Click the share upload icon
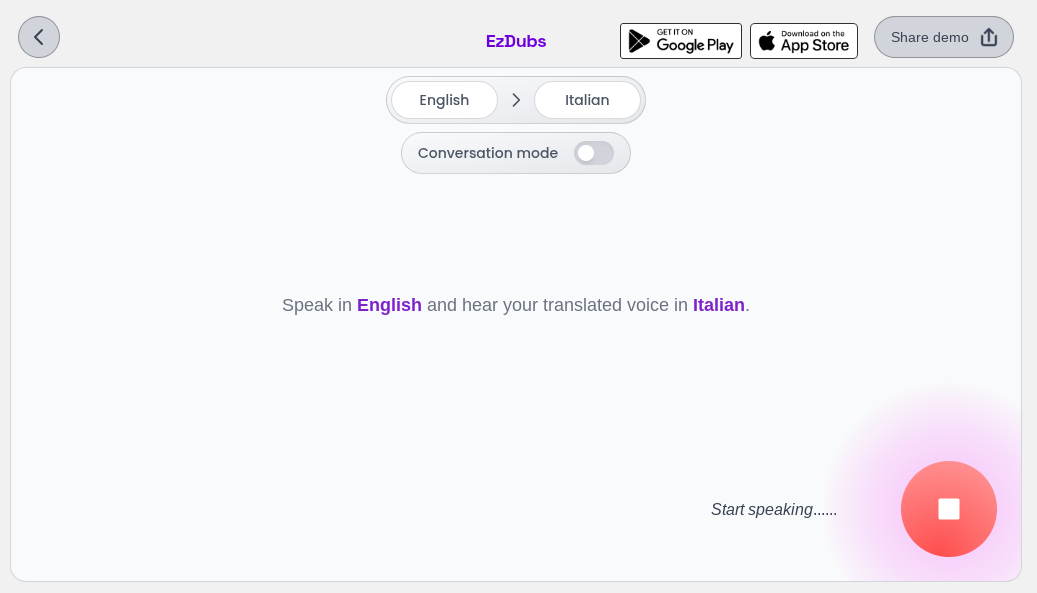This screenshot has height=593, width=1037. click(x=989, y=37)
